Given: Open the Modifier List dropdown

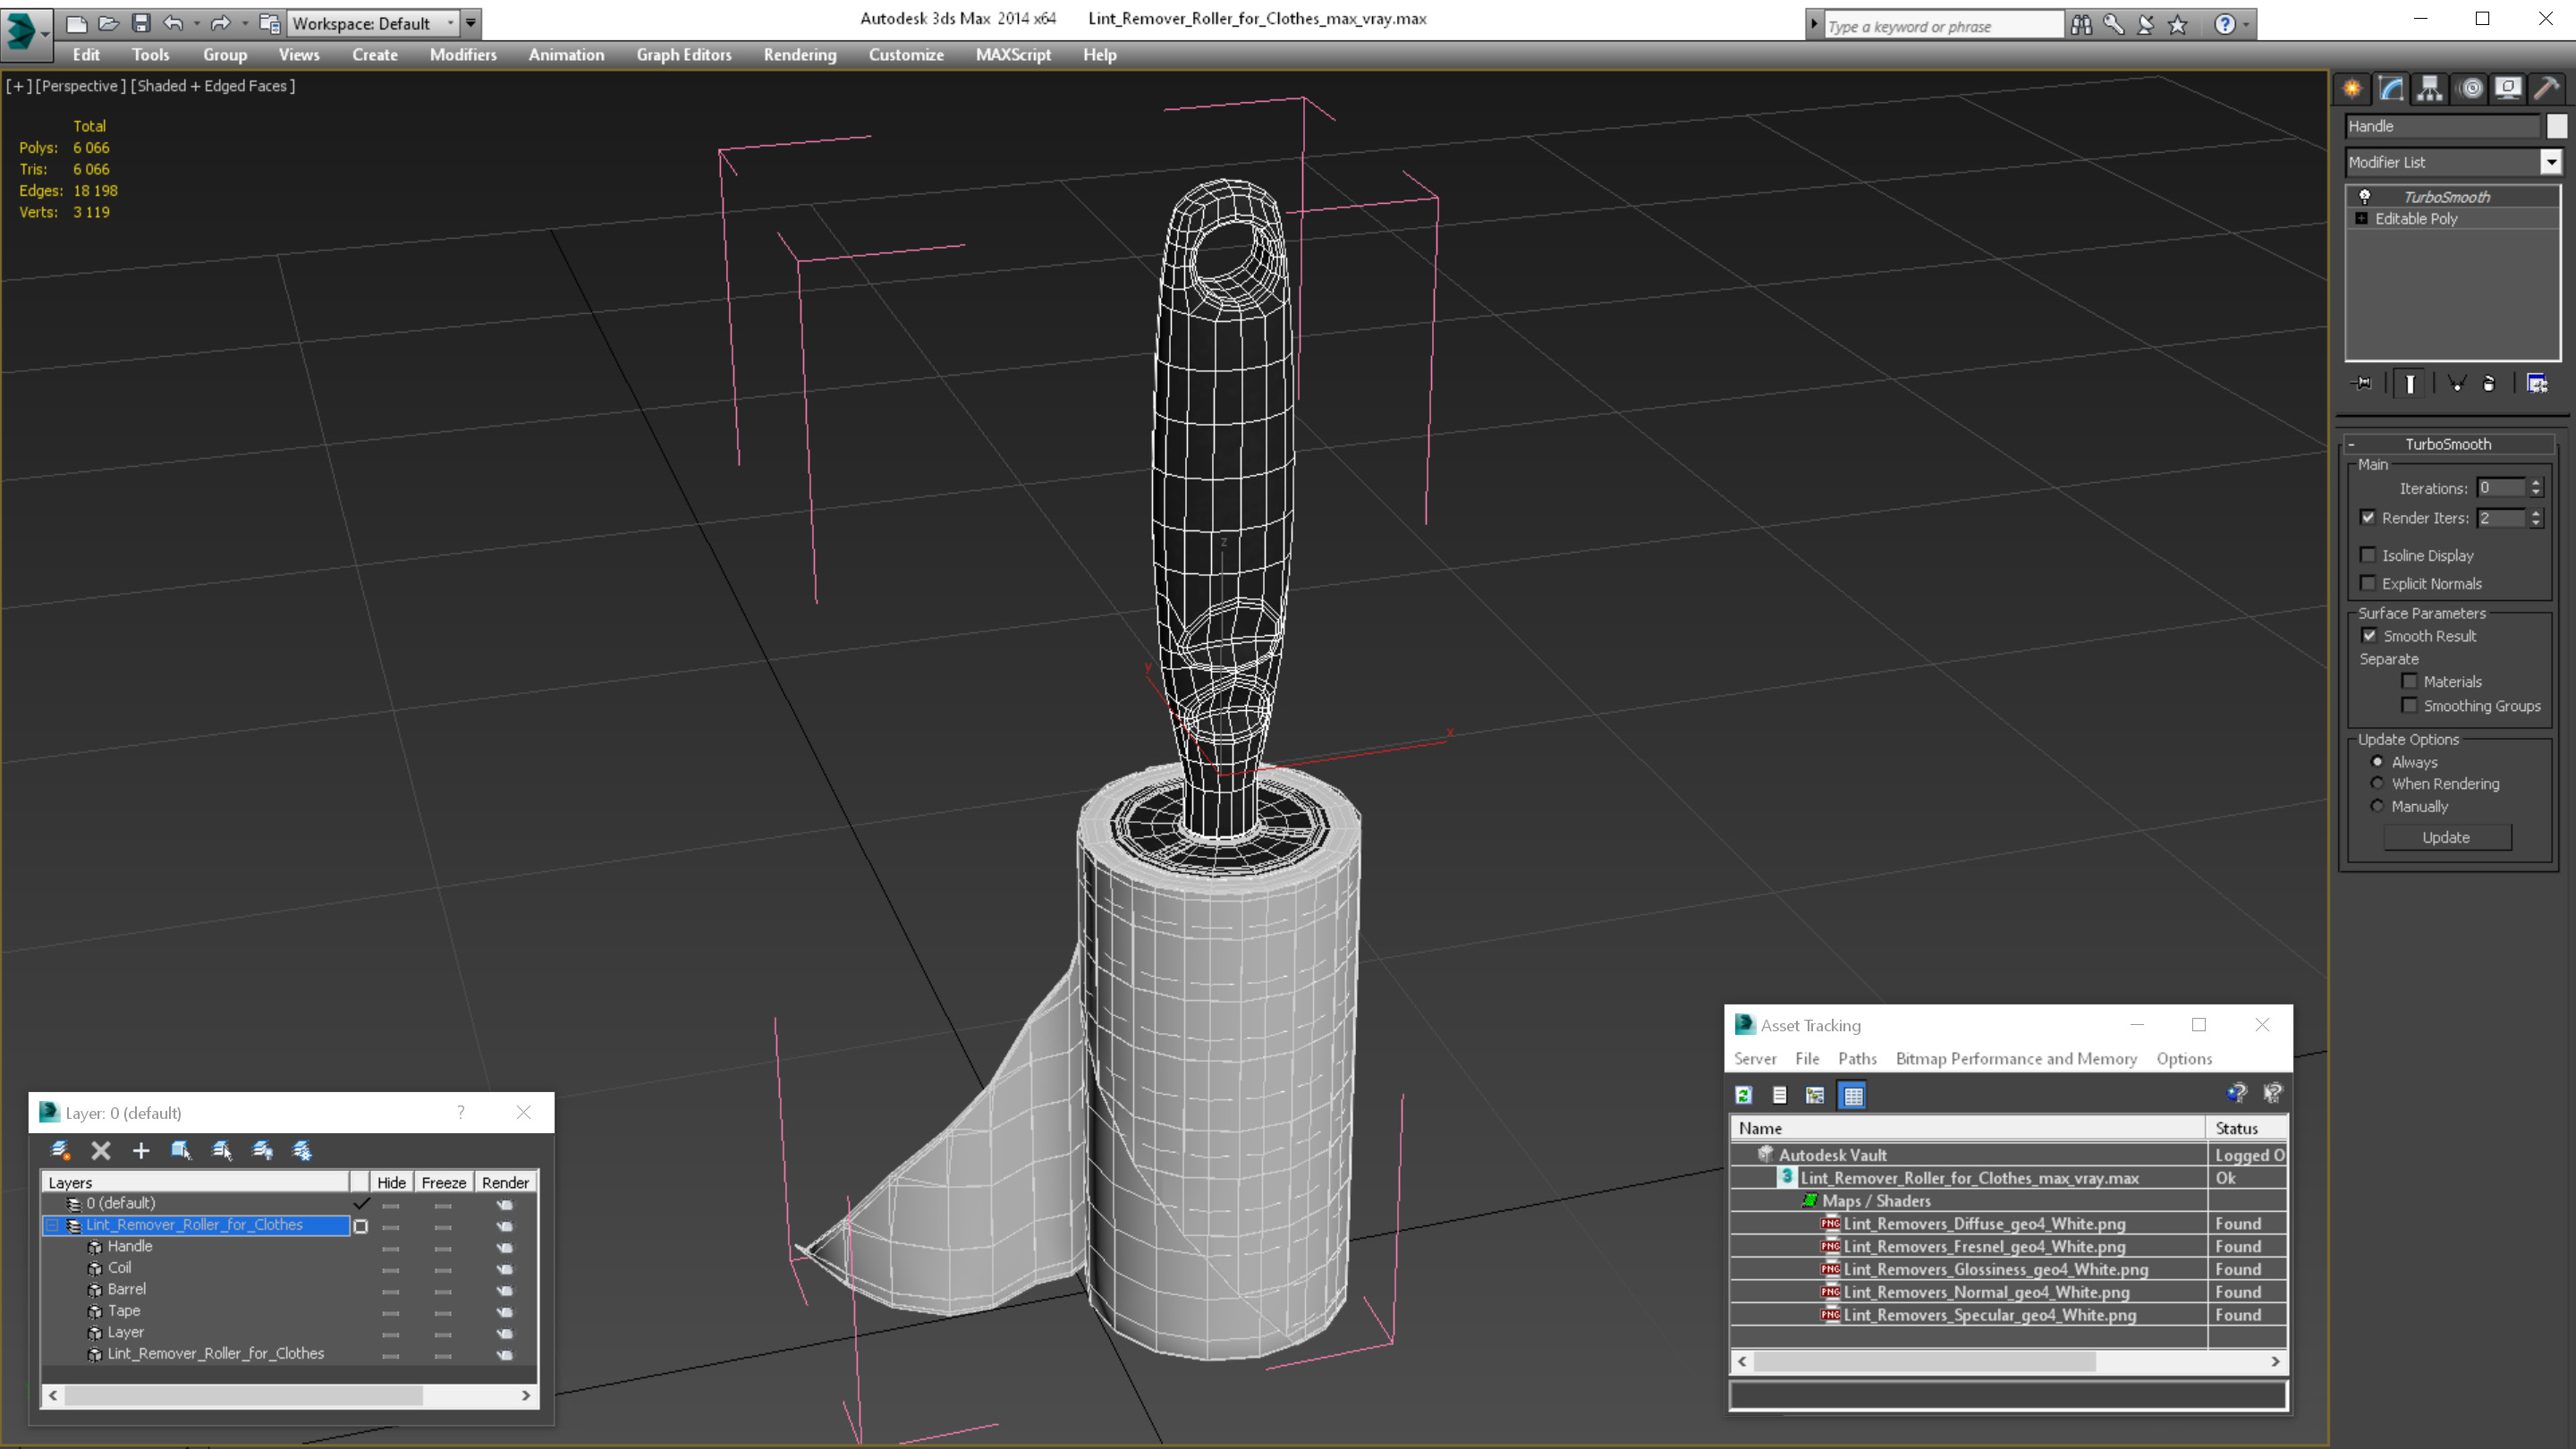Looking at the screenshot, I should point(2551,162).
